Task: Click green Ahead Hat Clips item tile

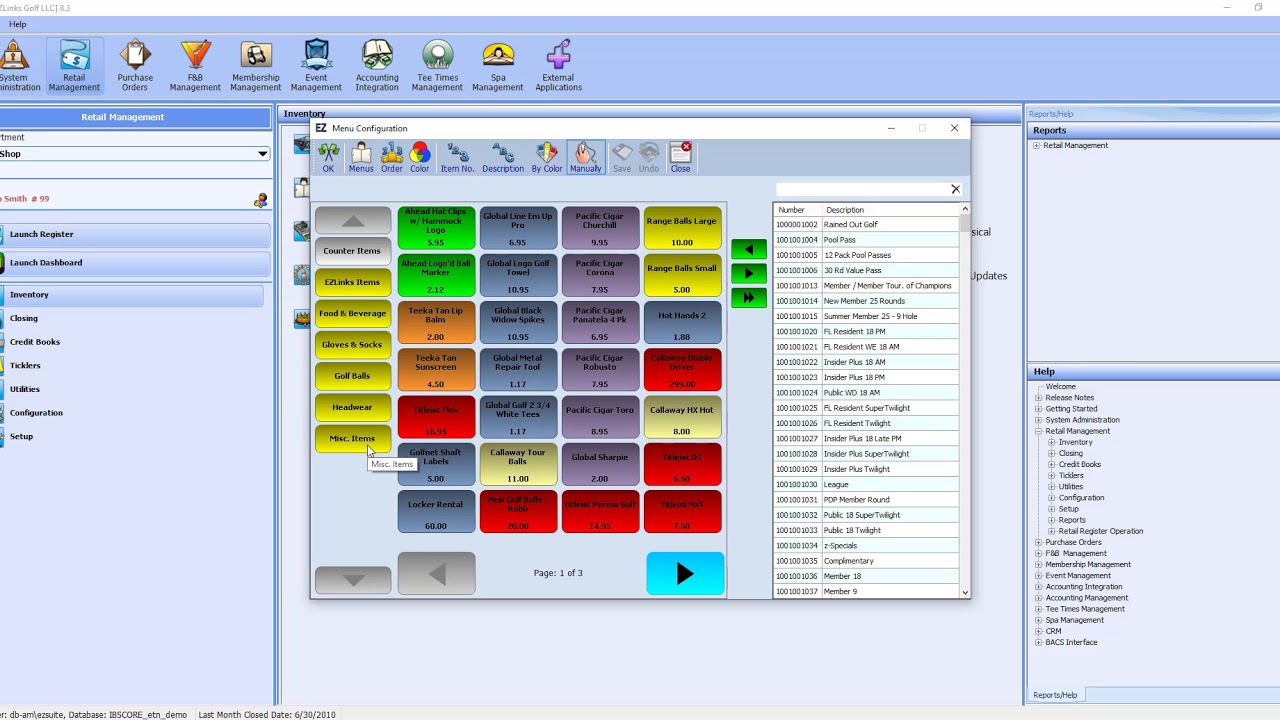Action: [x=436, y=228]
